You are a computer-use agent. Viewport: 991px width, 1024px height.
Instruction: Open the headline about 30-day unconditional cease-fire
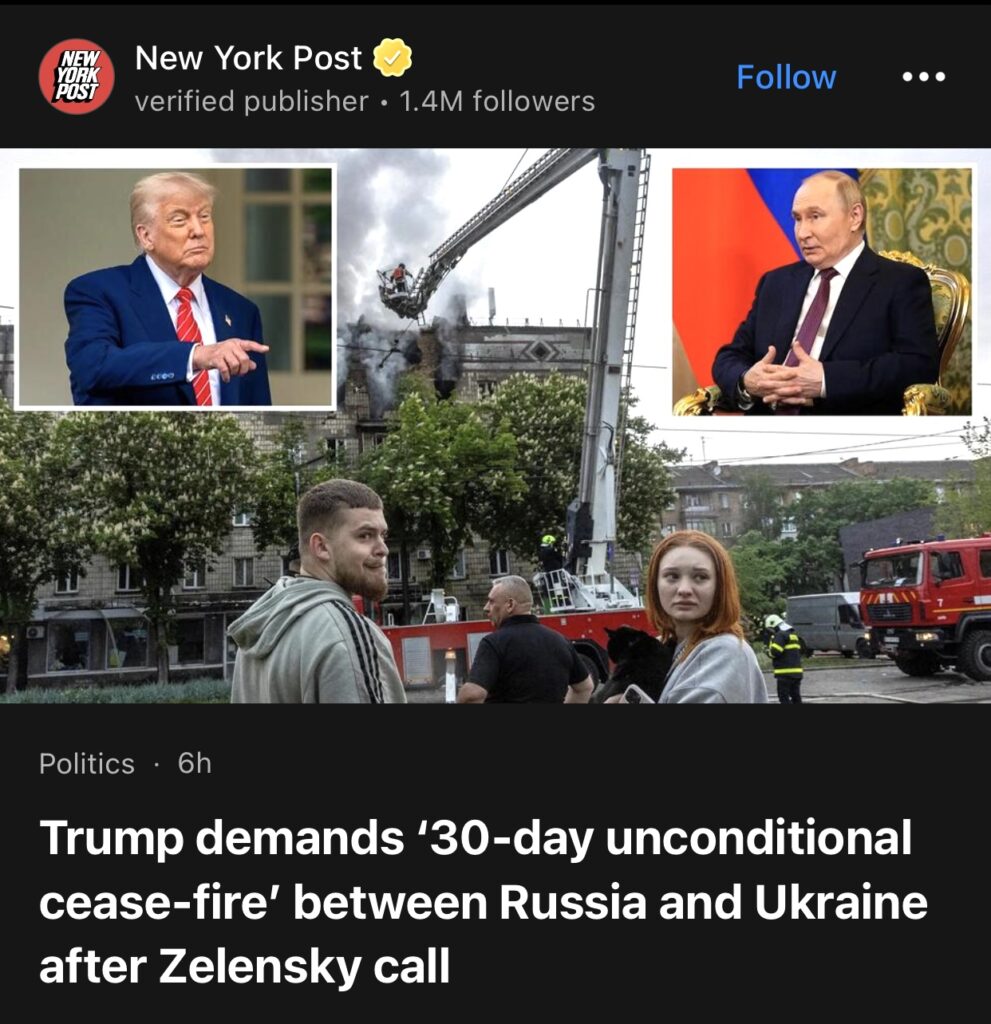point(483,901)
